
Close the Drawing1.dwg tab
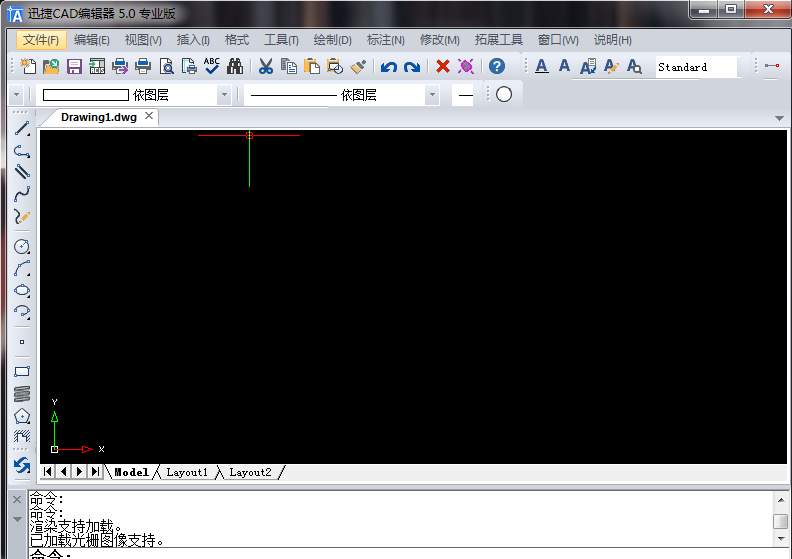[148, 116]
